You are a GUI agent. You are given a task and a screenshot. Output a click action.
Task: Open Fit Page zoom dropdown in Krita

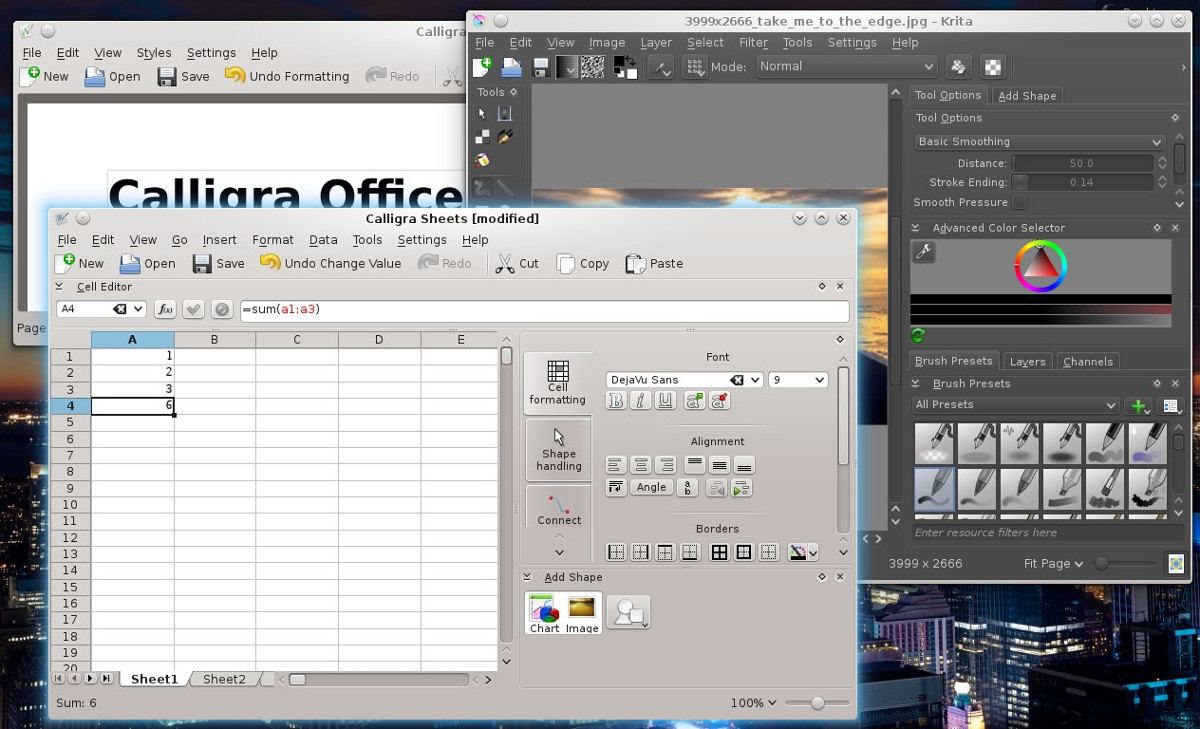pyautogui.click(x=1054, y=564)
